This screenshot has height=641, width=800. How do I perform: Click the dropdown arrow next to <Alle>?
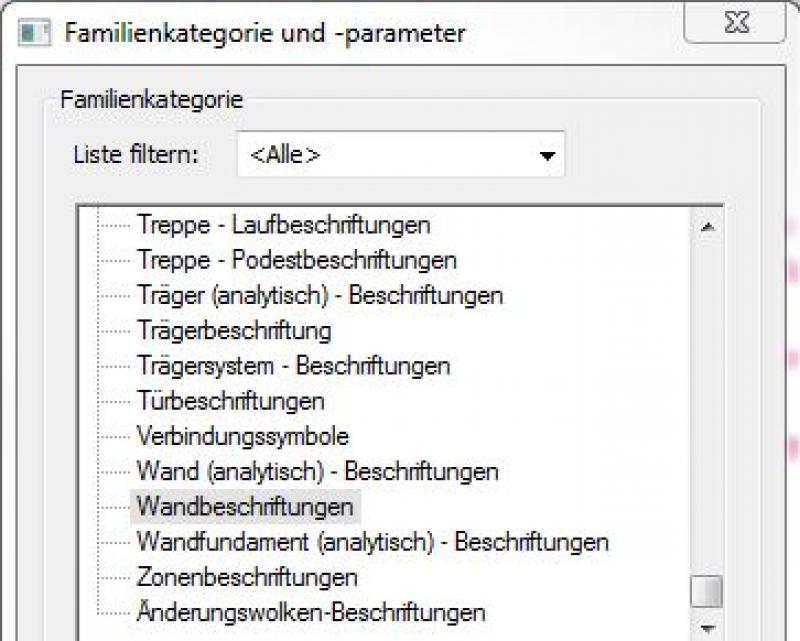[546, 154]
